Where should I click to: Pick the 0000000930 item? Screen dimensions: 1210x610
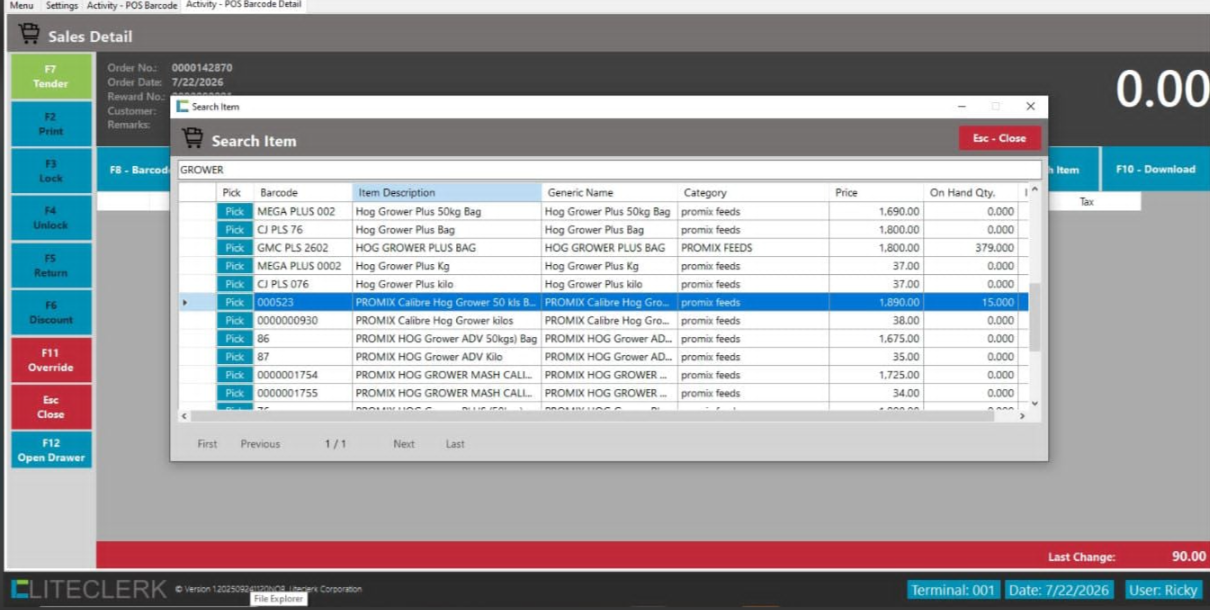pos(234,320)
